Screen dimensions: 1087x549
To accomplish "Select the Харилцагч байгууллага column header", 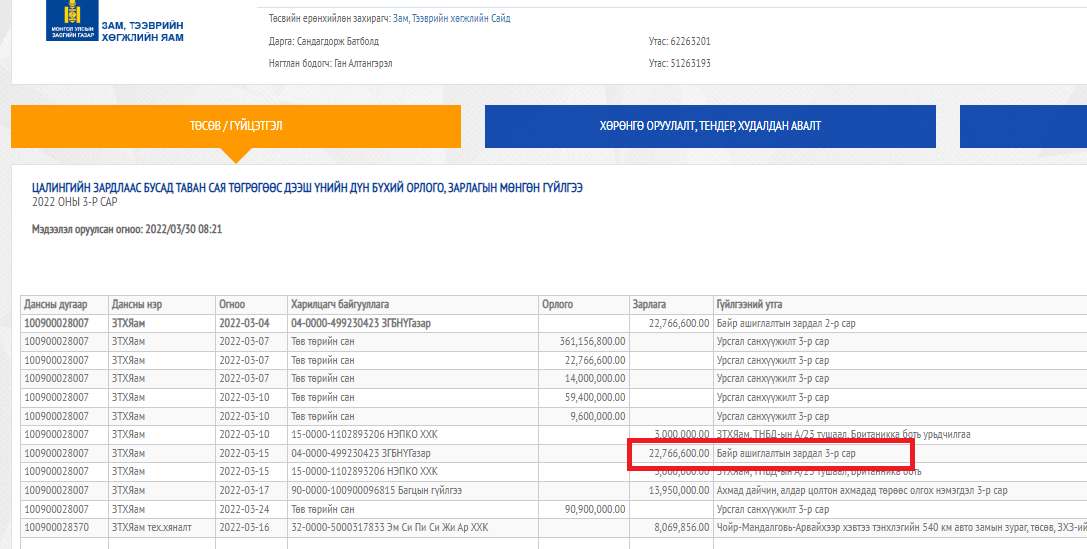I will pos(339,304).
